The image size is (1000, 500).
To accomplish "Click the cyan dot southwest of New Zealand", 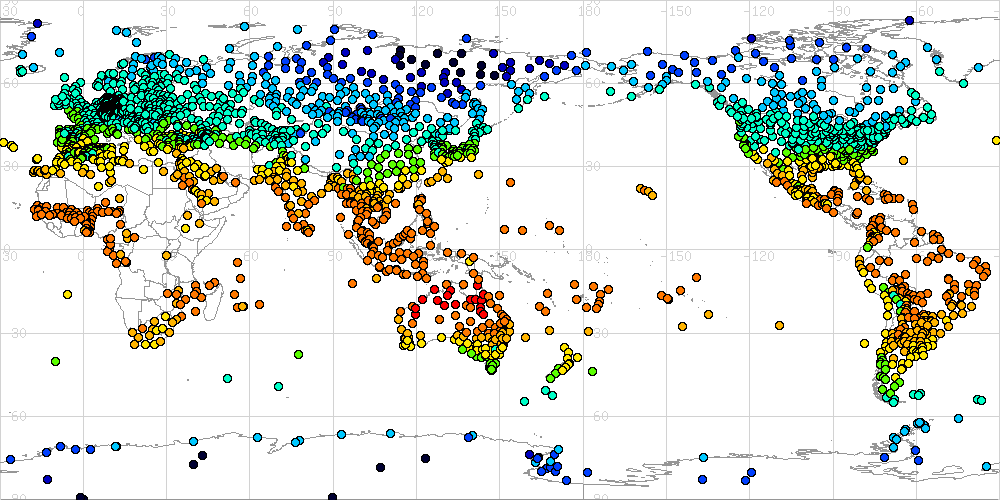I will (524, 400).
